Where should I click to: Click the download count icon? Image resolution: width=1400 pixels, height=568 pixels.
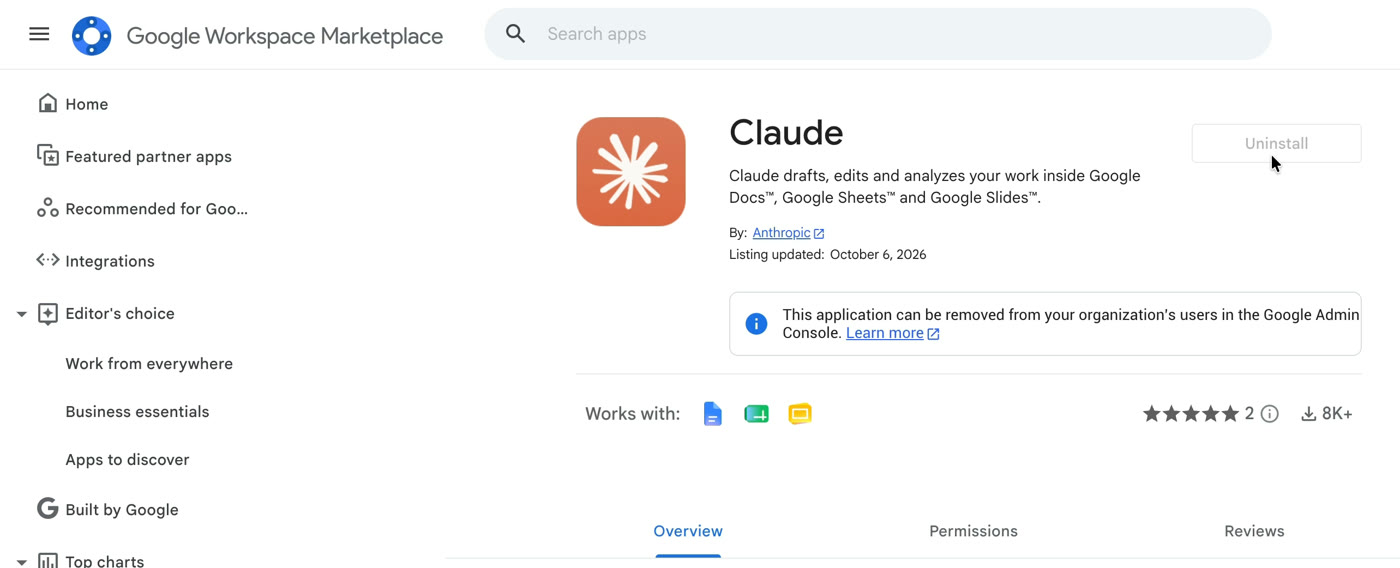coord(1308,413)
